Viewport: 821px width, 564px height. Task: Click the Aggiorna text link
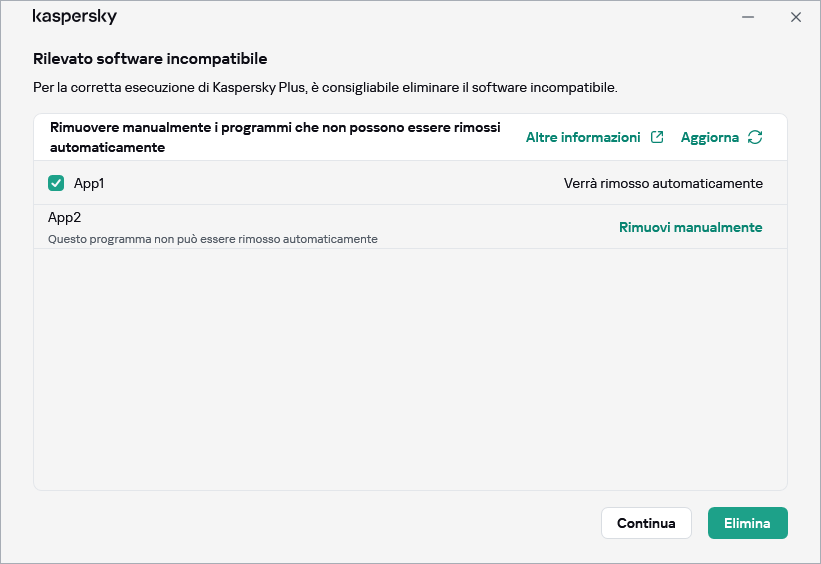click(709, 137)
